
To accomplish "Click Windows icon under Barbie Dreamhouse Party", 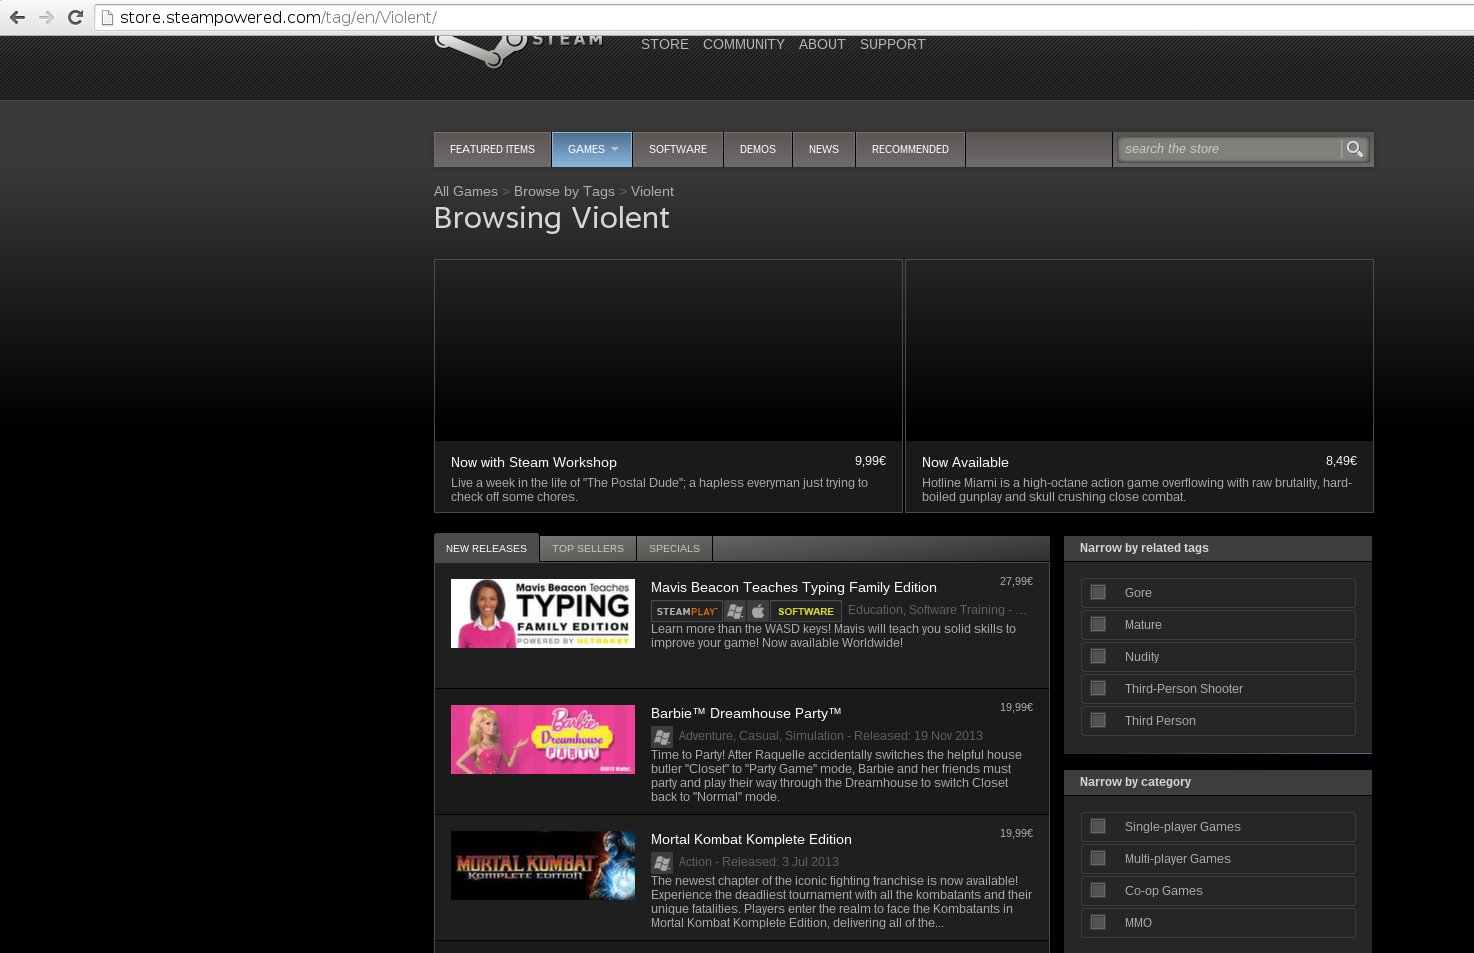I will [x=661, y=737].
